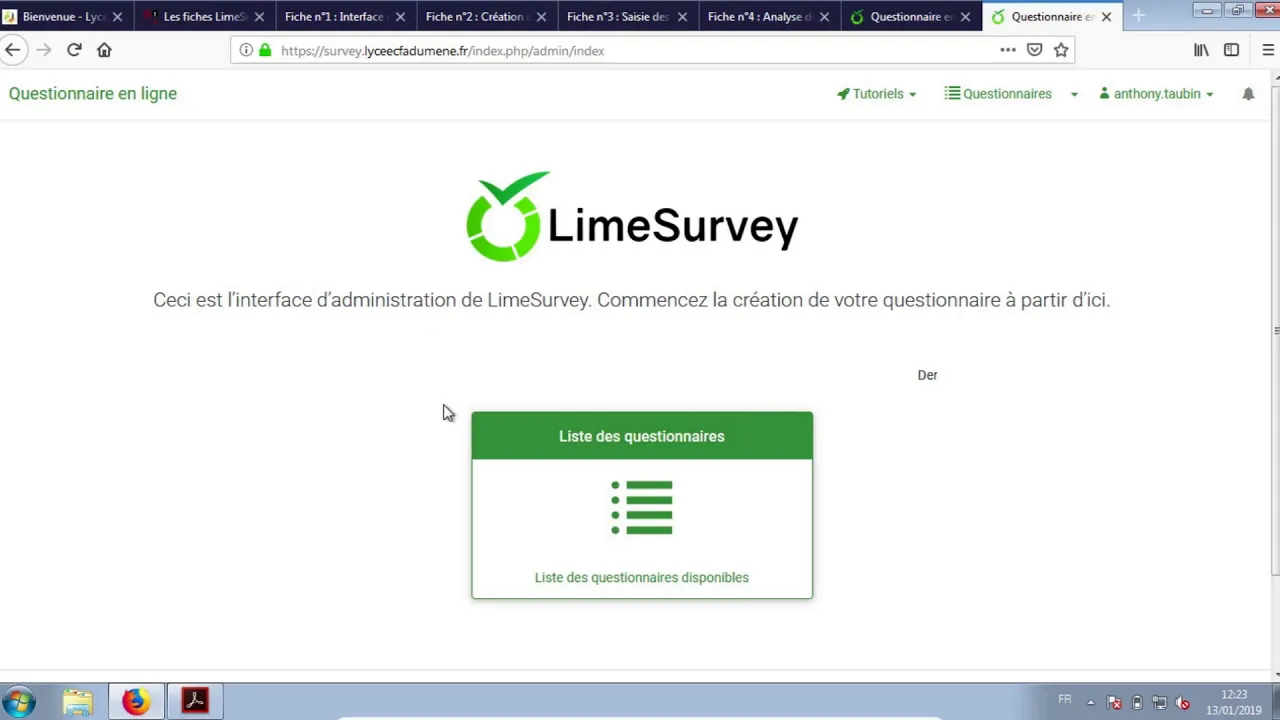Open the Firefox Library icon
This screenshot has height=720, width=1280.
(1202, 50)
